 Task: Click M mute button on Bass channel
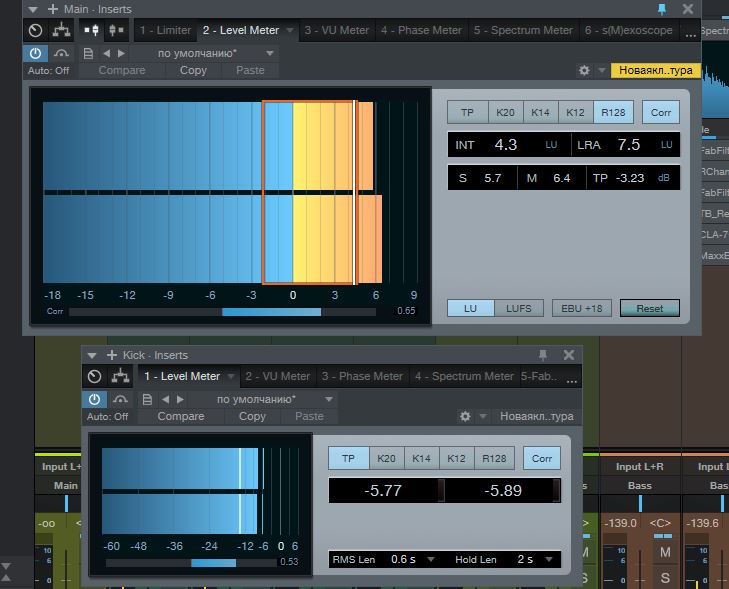point(665,552)
